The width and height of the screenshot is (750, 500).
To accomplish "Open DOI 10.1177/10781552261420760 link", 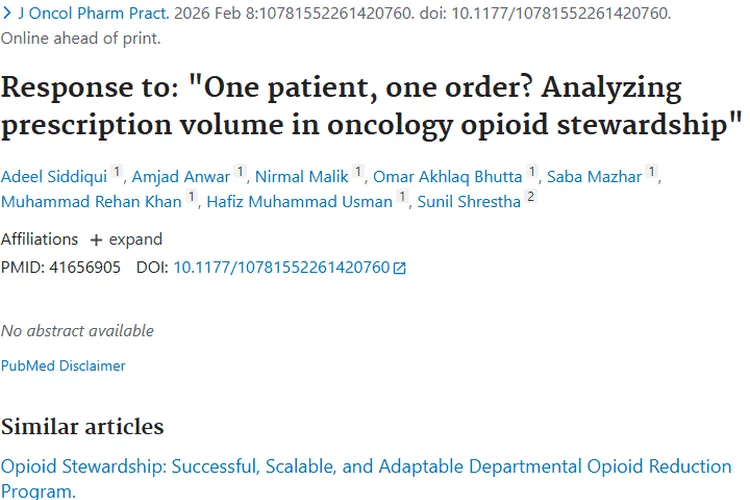I will (x=281, y=267).
